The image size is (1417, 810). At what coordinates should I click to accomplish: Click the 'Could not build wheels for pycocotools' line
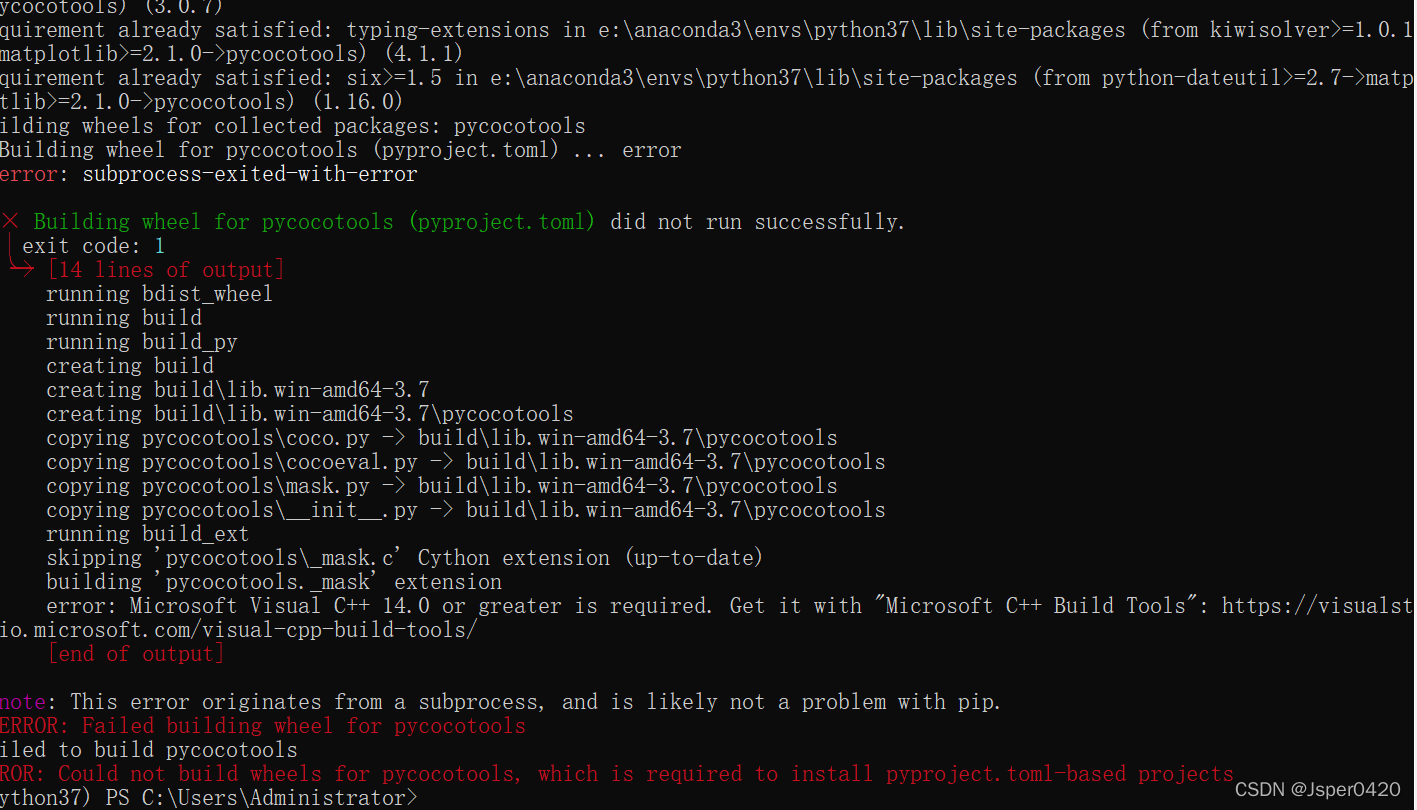click(616, 774)
